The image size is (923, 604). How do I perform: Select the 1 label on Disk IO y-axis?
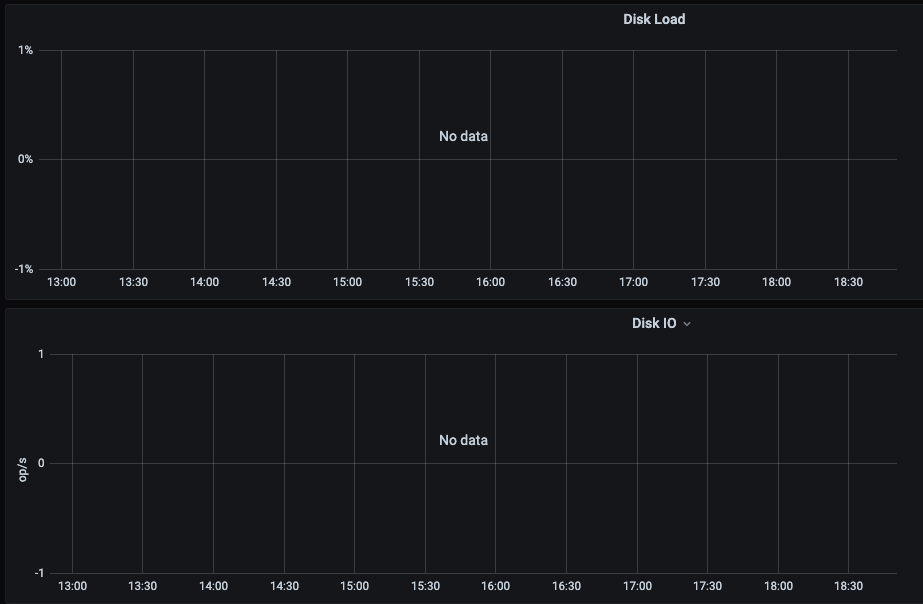(41, 354)
